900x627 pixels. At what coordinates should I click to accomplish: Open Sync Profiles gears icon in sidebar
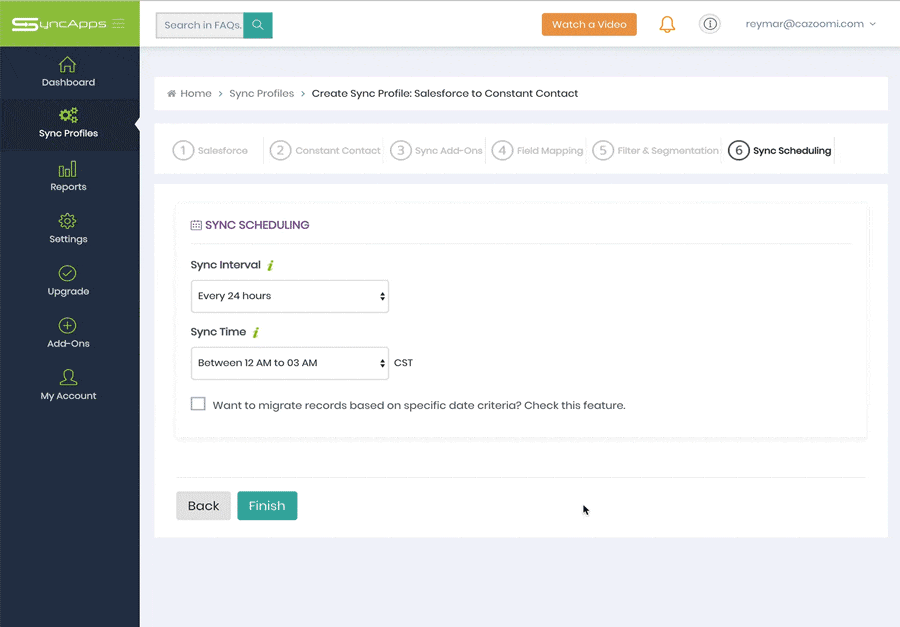coord(68,115)
